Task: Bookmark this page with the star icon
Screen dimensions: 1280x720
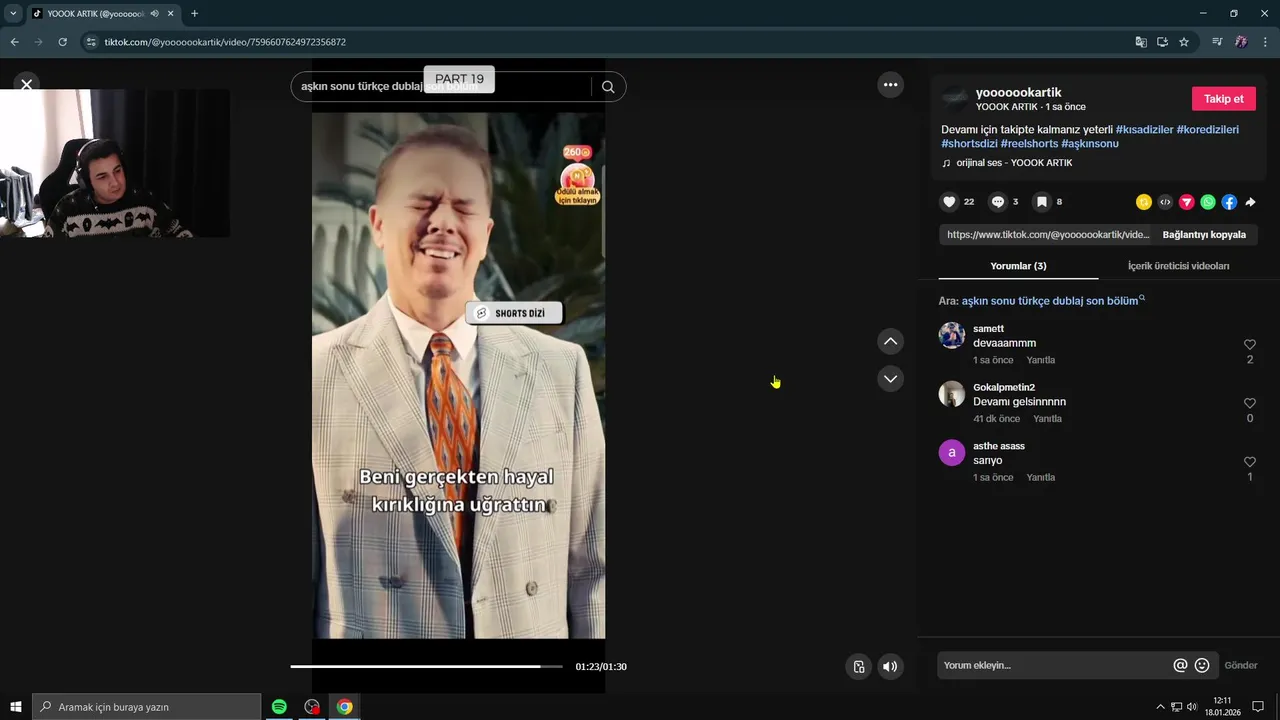Action: click(1184, 42)
